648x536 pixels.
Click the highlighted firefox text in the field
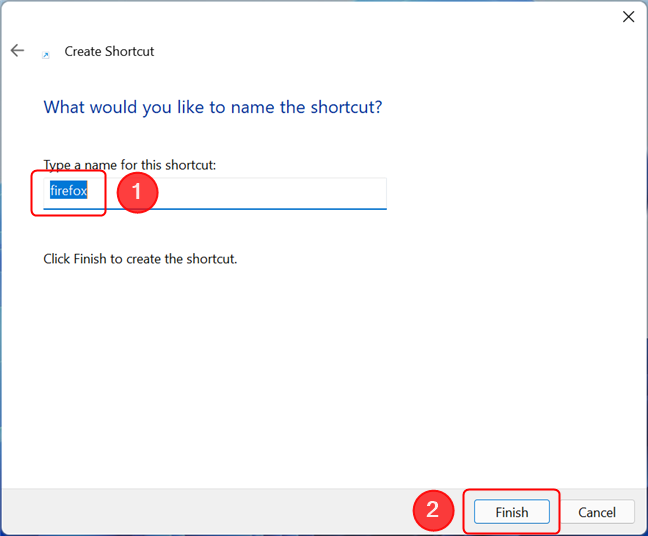click(x=69, y=191)
